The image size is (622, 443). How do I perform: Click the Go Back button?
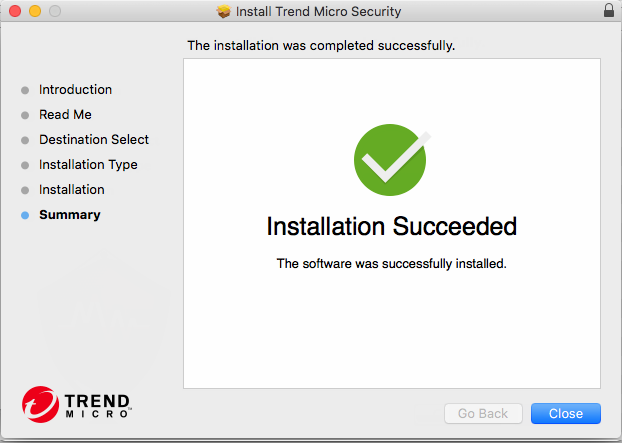483,413
